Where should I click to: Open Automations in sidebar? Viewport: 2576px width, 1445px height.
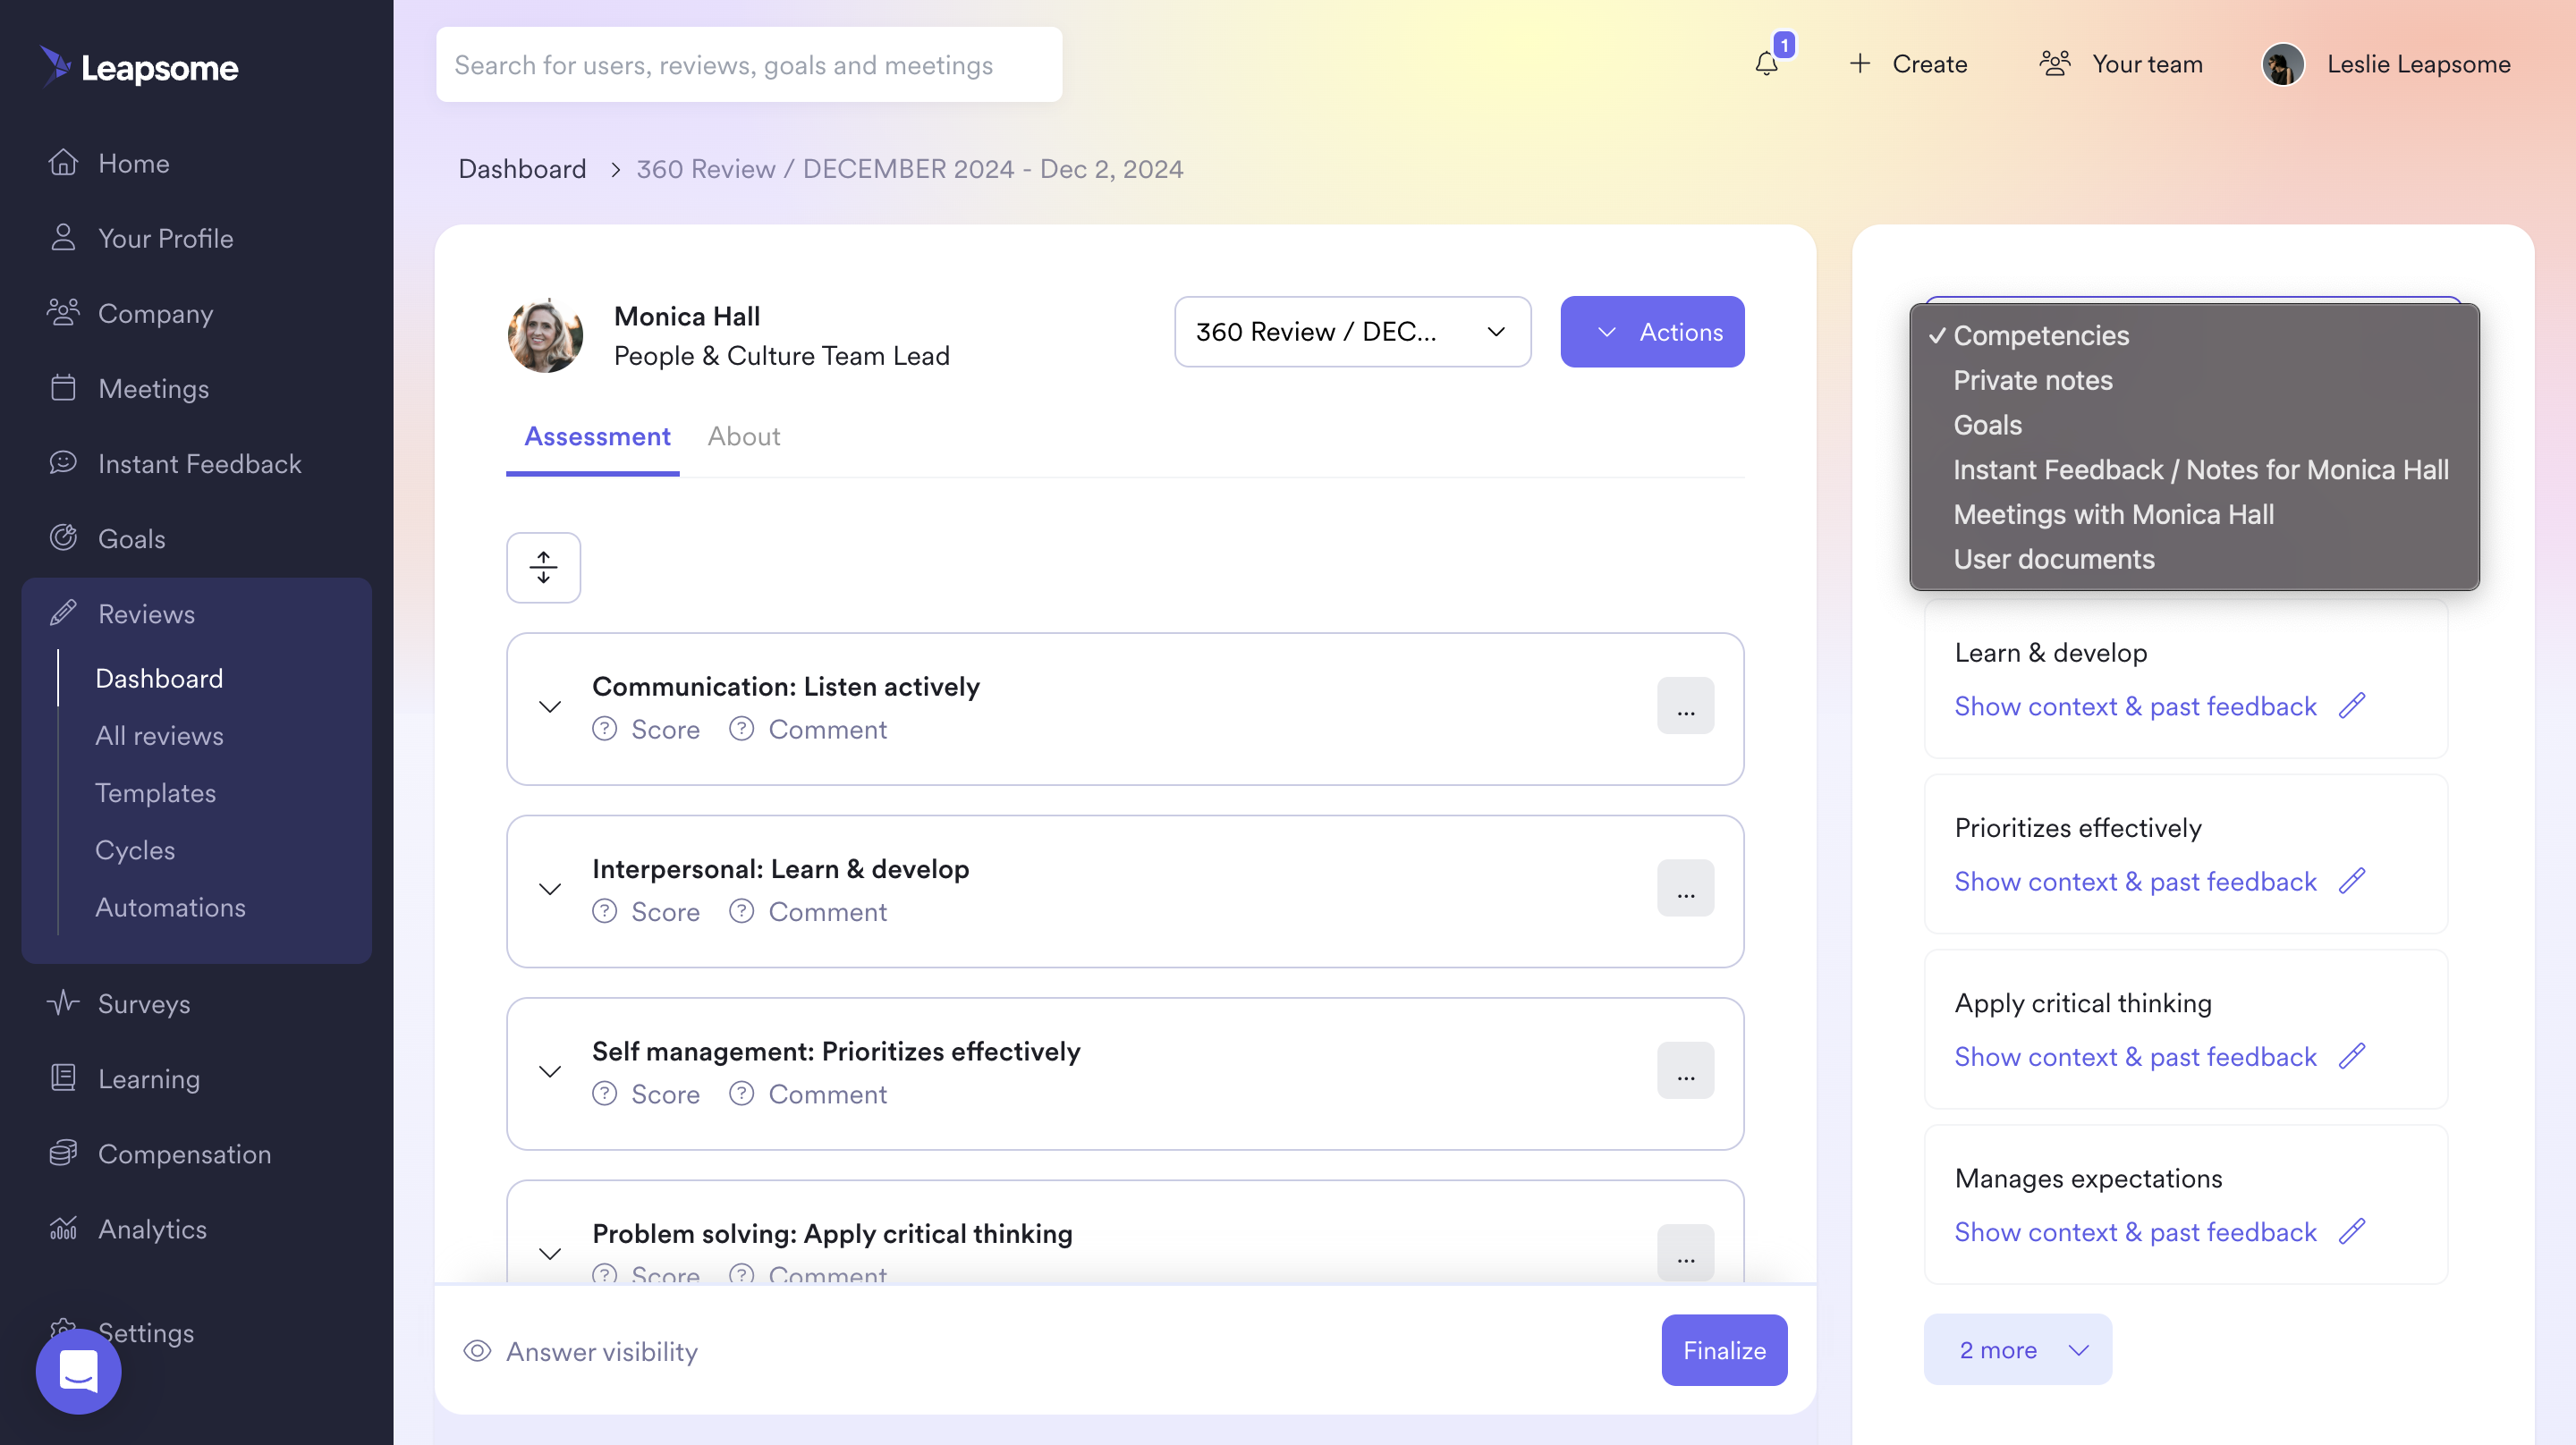click(171, 906)
